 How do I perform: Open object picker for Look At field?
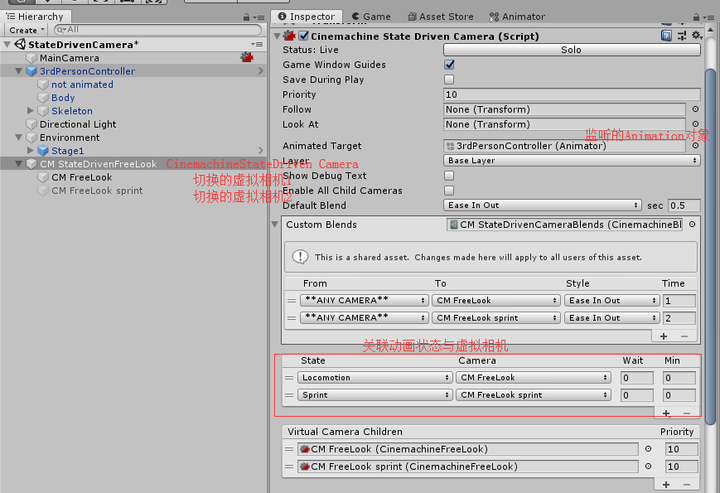[x=695, y=124]
